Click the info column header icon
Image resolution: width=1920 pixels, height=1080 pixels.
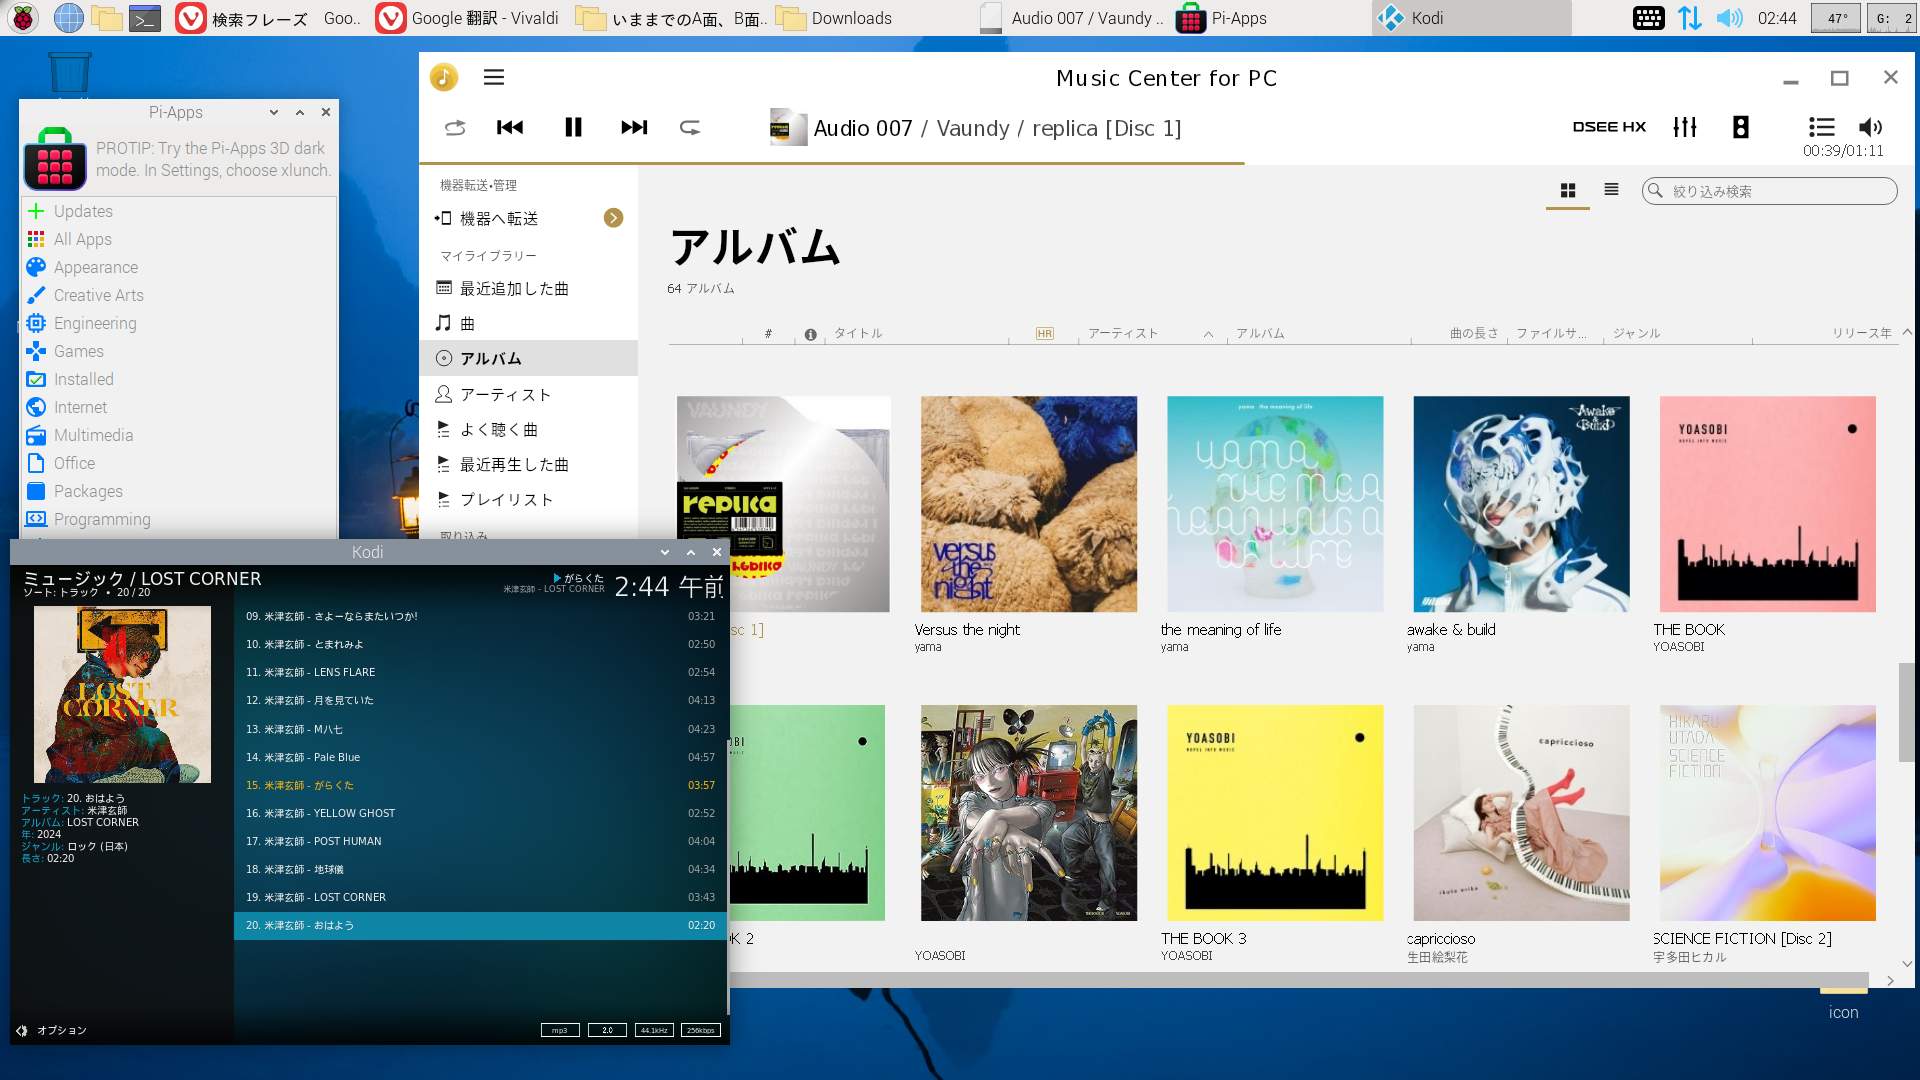click(x=810, y=334)
